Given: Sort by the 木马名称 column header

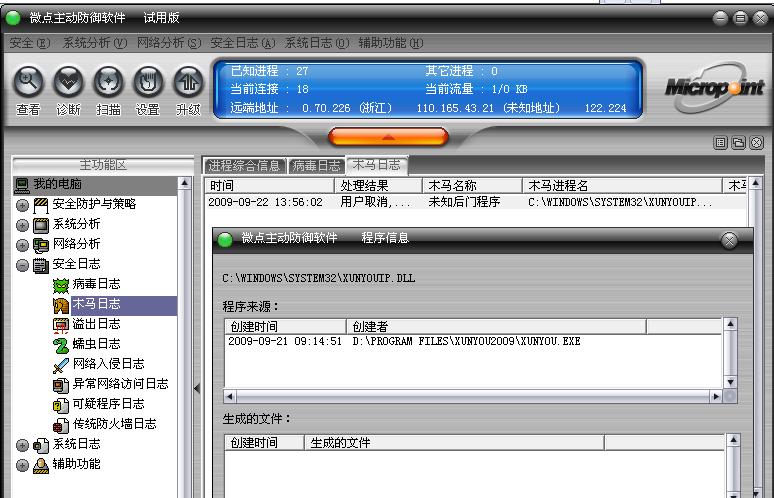Looking at the screenshot, I should pyautogui.click(x=473, y=186).
